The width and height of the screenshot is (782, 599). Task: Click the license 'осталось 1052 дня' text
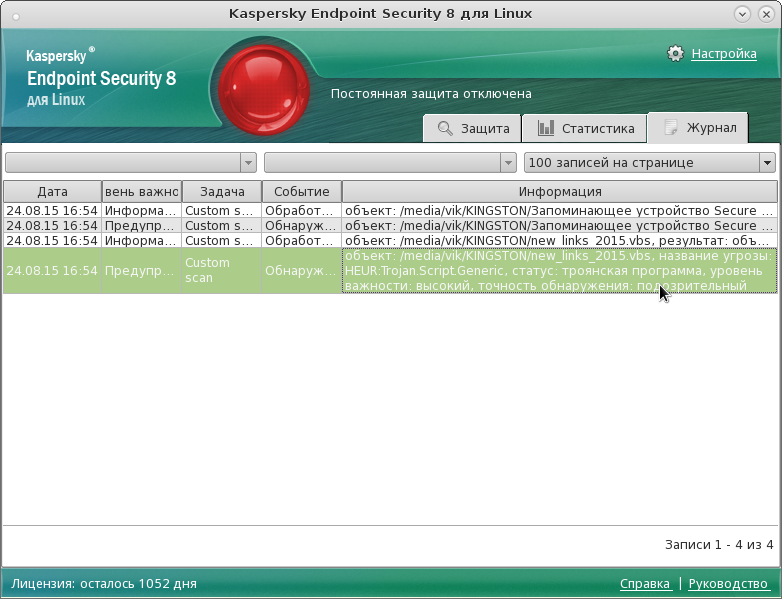pos(139,584)
